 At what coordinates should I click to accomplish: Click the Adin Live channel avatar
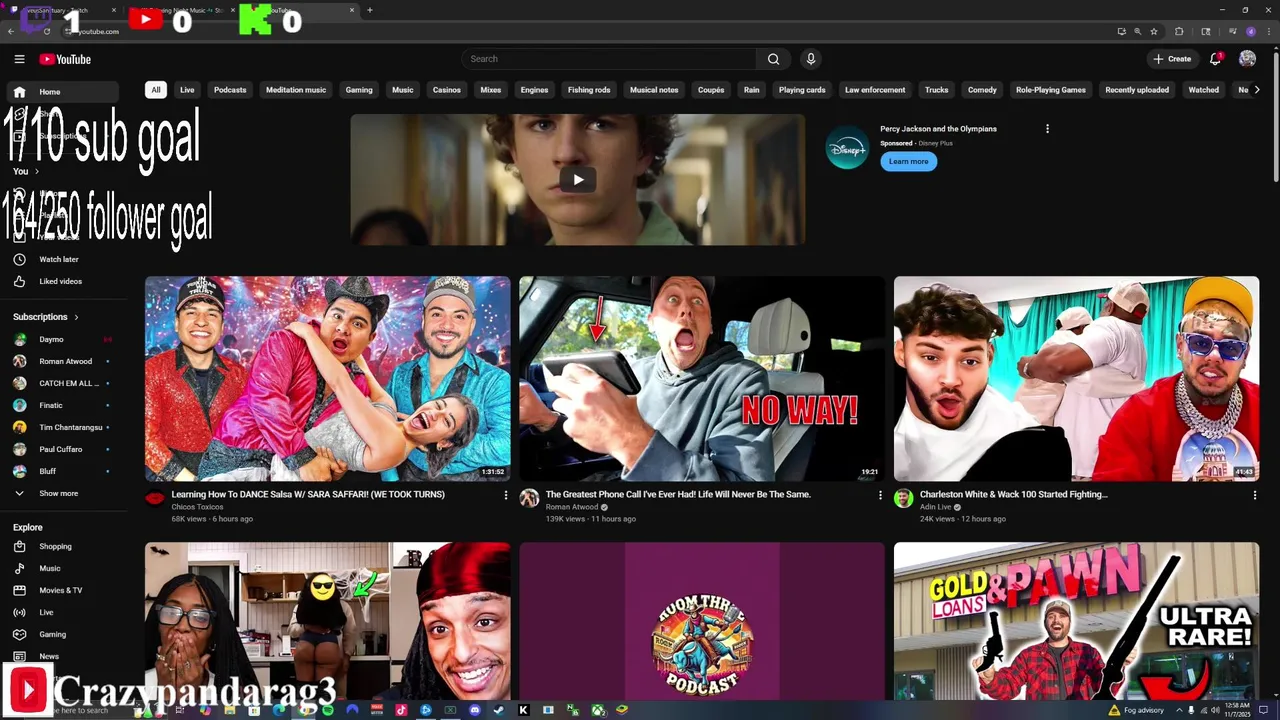tap(903, 498)
